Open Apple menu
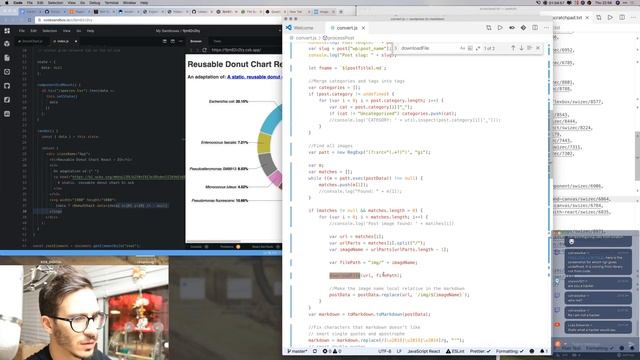Viewport: 640px width, 360px height. [7, 2]
